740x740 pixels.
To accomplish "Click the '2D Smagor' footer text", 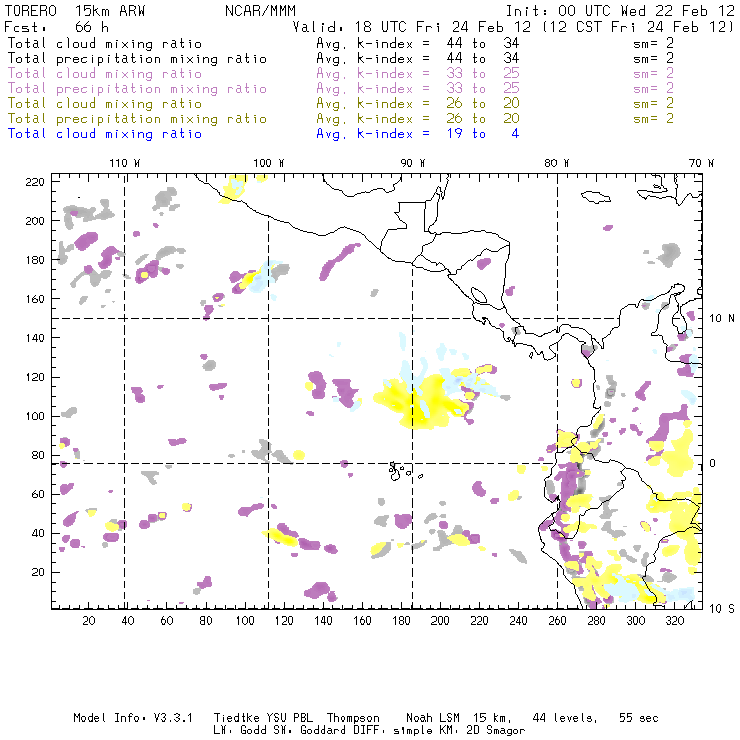I will [x=496, y=731].
